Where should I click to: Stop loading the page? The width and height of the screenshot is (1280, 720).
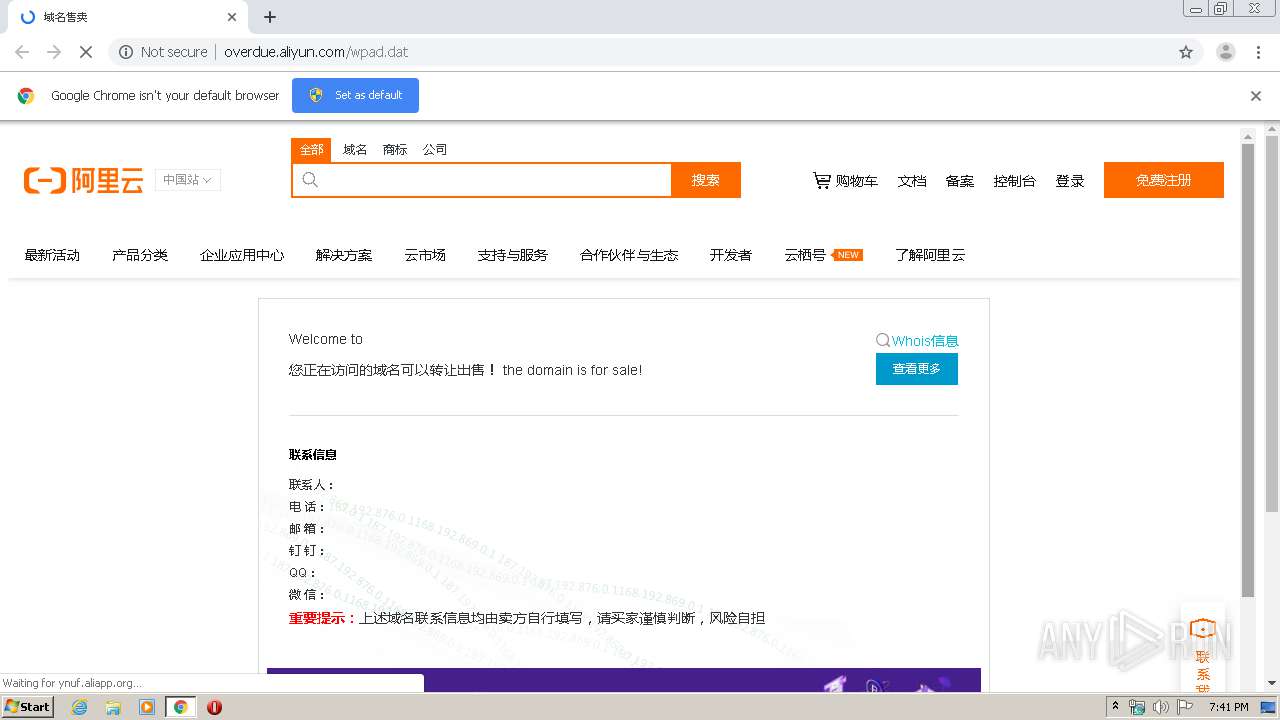[x=86, y=52]
